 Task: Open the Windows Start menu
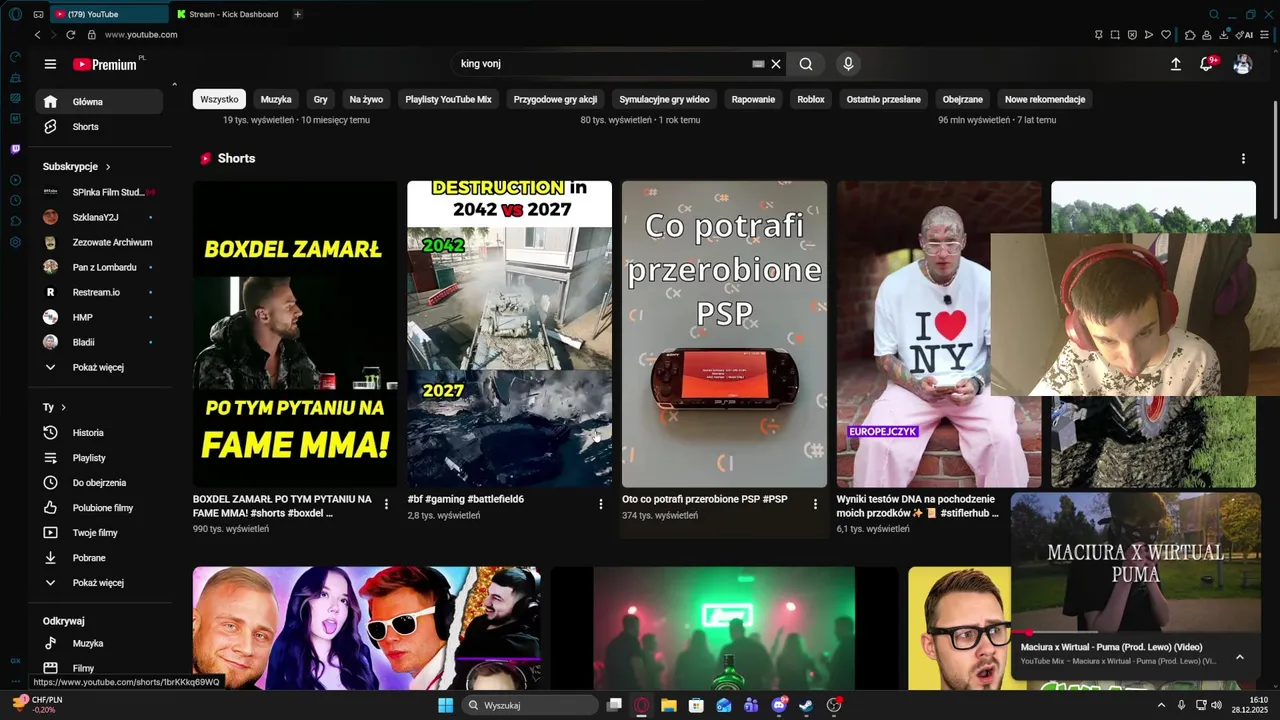pos(445,705)
